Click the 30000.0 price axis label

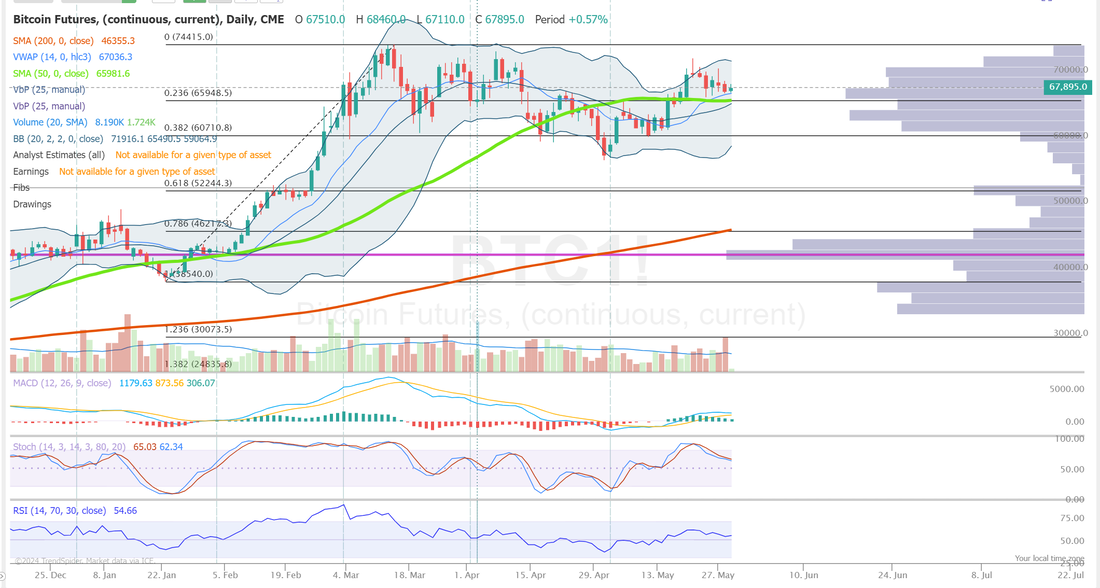(1071, 333)
